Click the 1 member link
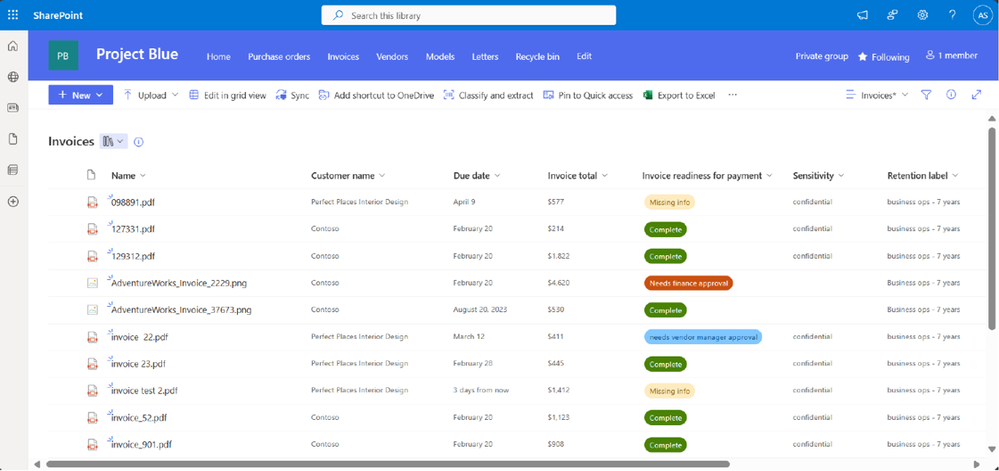Image resolution: width=999 pixels, height=471 pixels. coord(951,56)
